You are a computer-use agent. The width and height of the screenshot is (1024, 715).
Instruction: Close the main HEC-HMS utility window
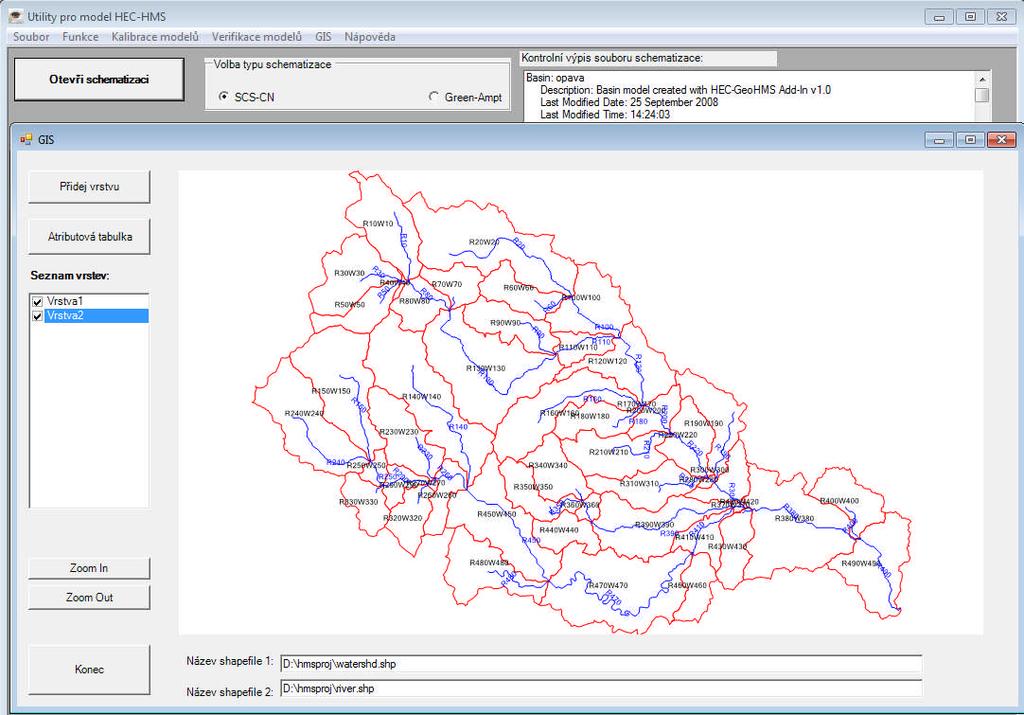click(1001, 17)
